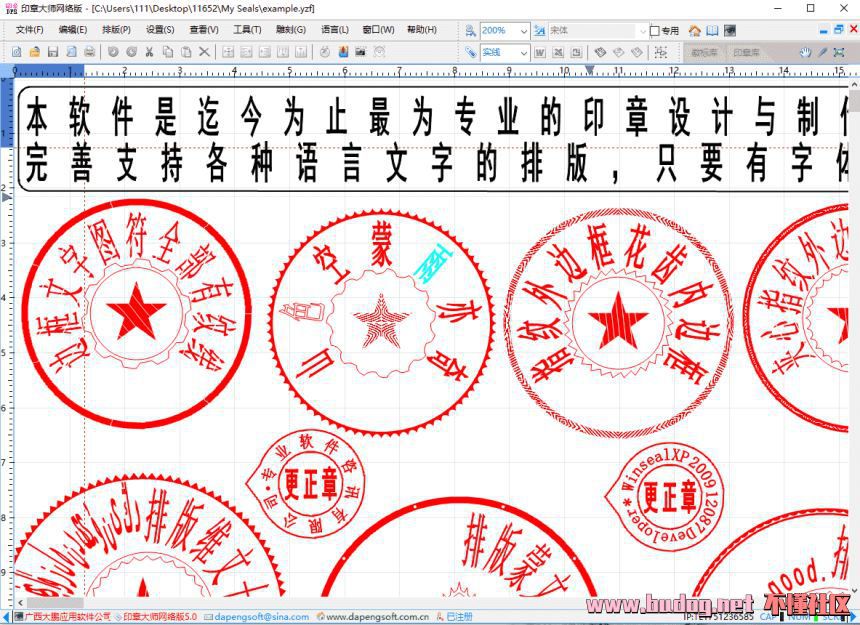This screenshot has height=625, width=860.
Task: Select the cyan text on the seal
Action: (x=433, y=263)
